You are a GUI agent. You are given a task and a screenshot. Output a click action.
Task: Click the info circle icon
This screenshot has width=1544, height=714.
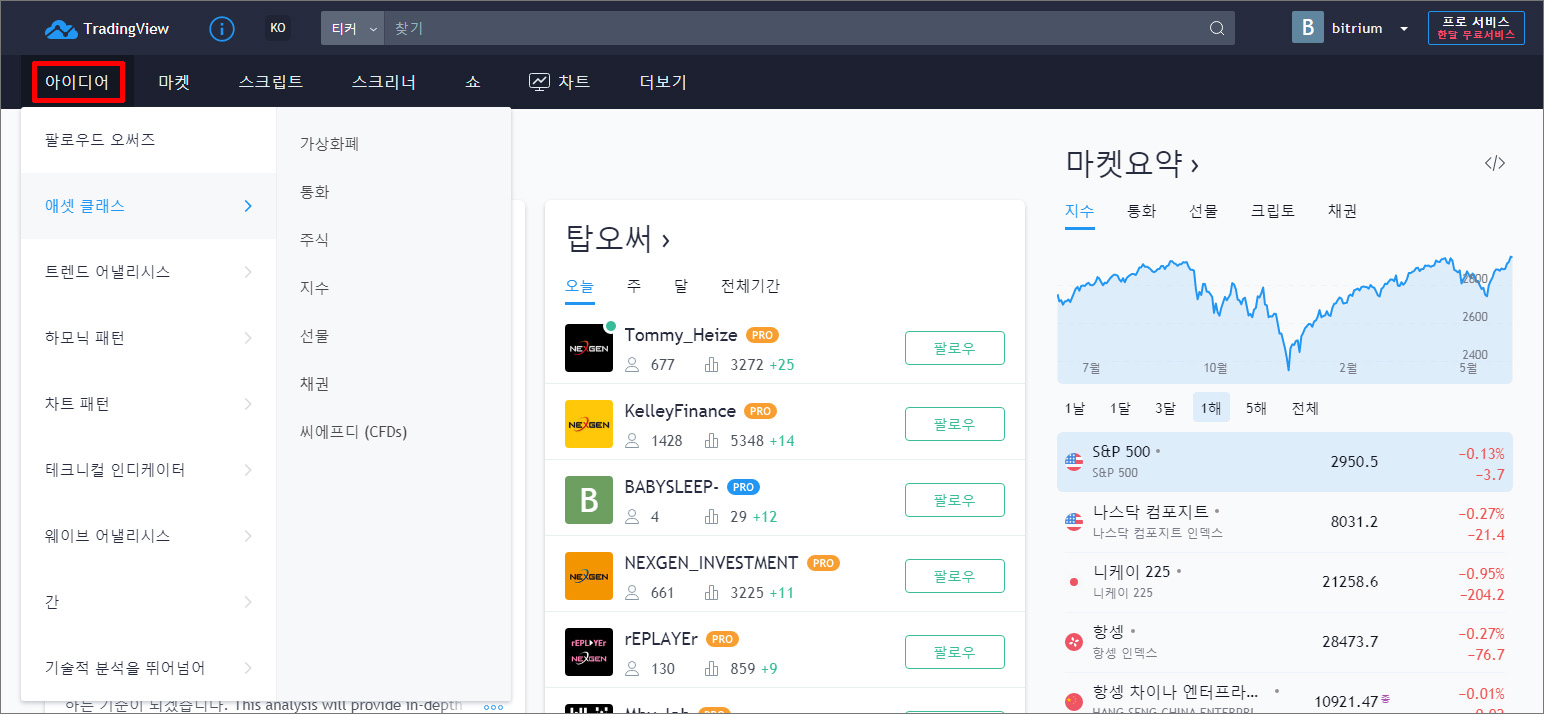point(222,28)
